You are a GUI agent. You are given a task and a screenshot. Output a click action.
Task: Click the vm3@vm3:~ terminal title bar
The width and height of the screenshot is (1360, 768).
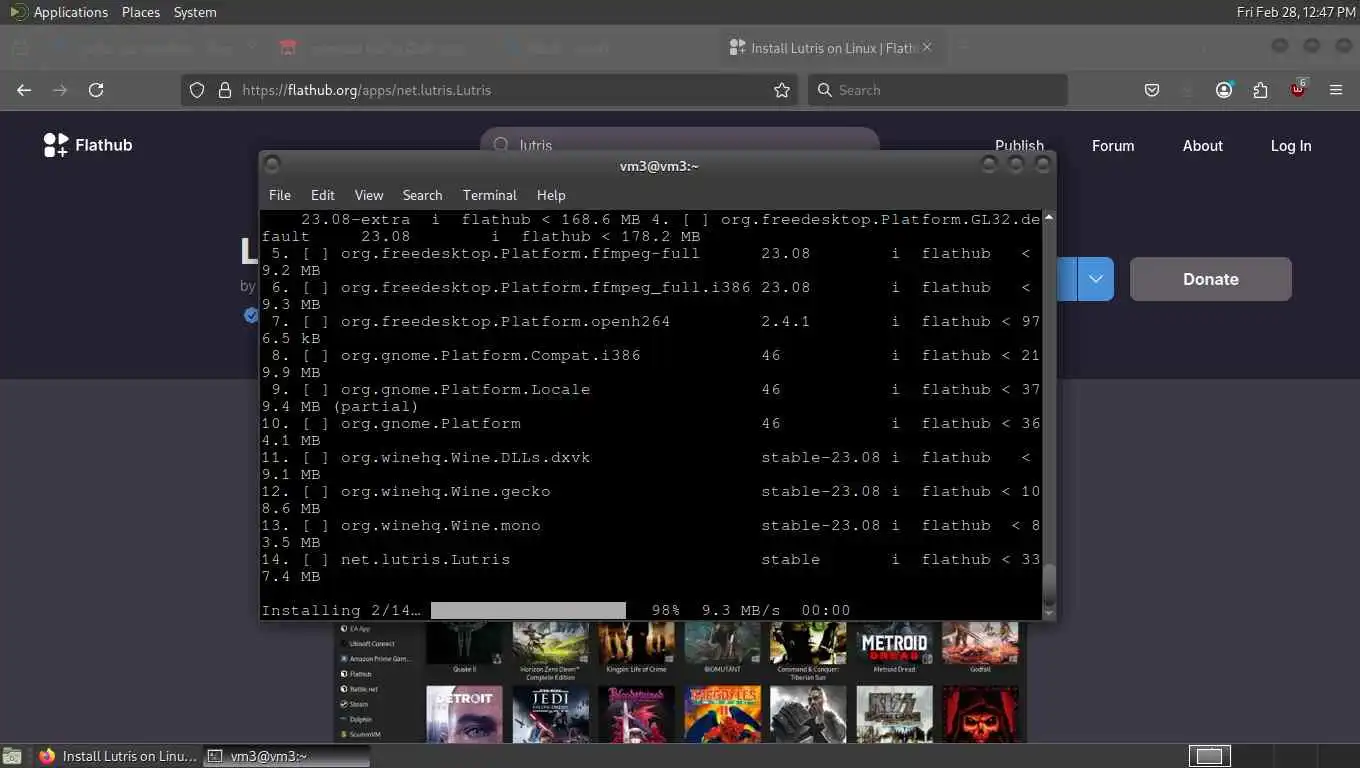659,165
